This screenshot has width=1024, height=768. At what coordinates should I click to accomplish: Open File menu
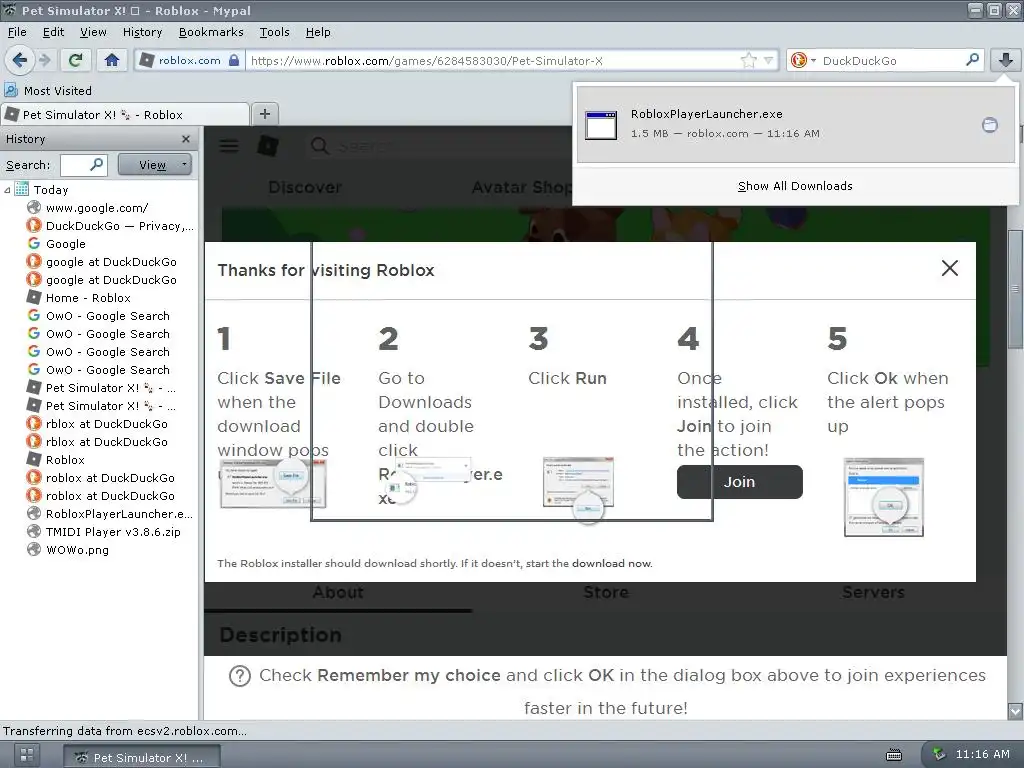pos(17,32)
